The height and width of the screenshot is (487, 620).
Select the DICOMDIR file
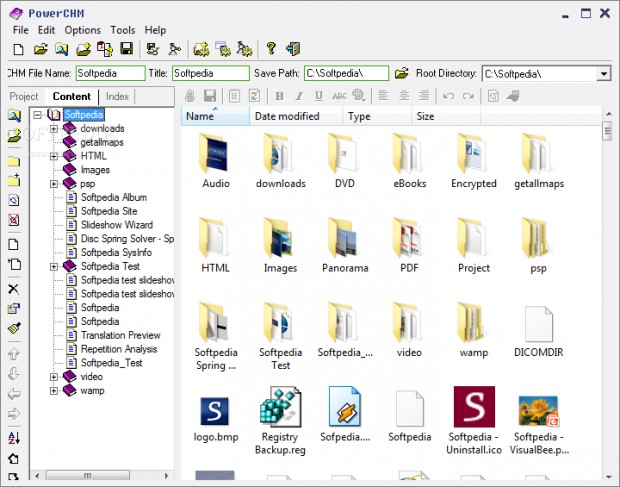tap(539, 330)
